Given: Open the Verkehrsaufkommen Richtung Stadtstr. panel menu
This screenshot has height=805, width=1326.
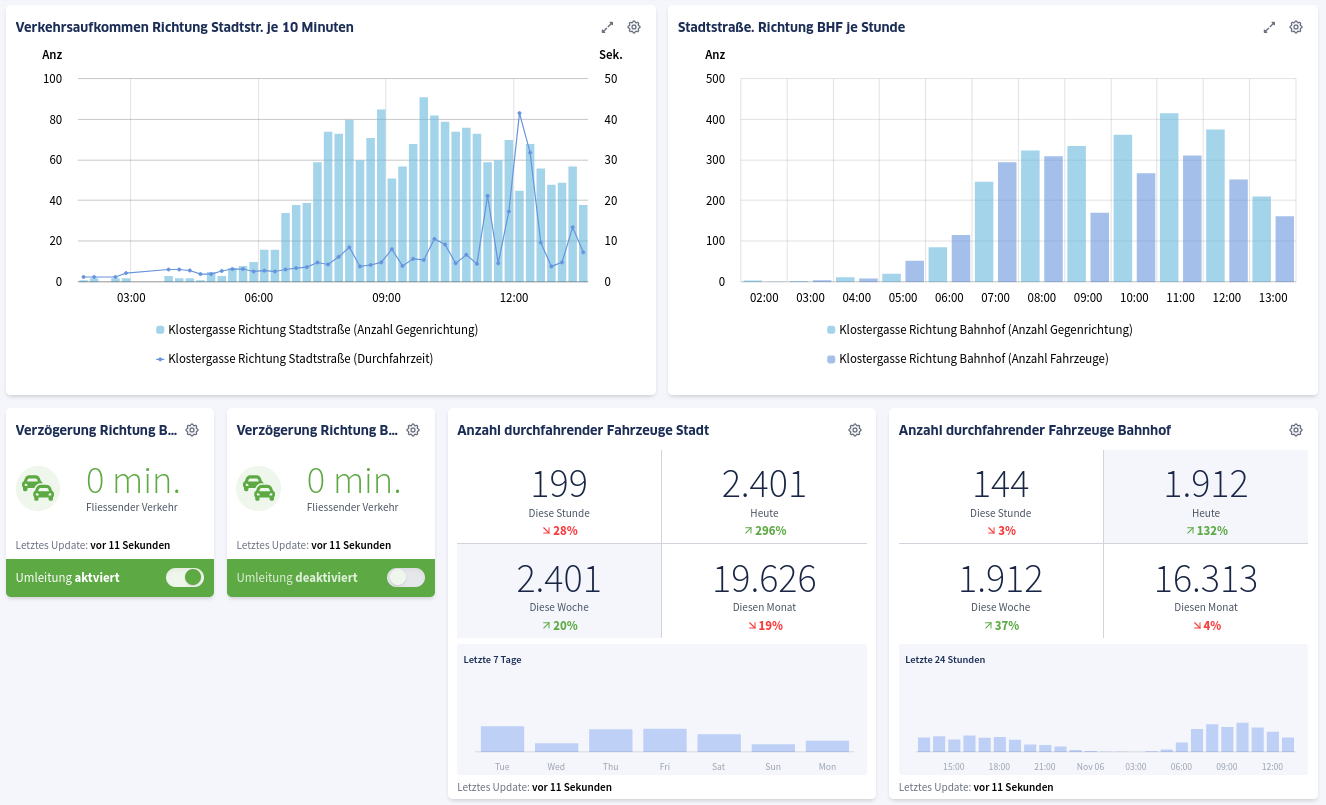Looking at the screenshot, I should point(182,27).
